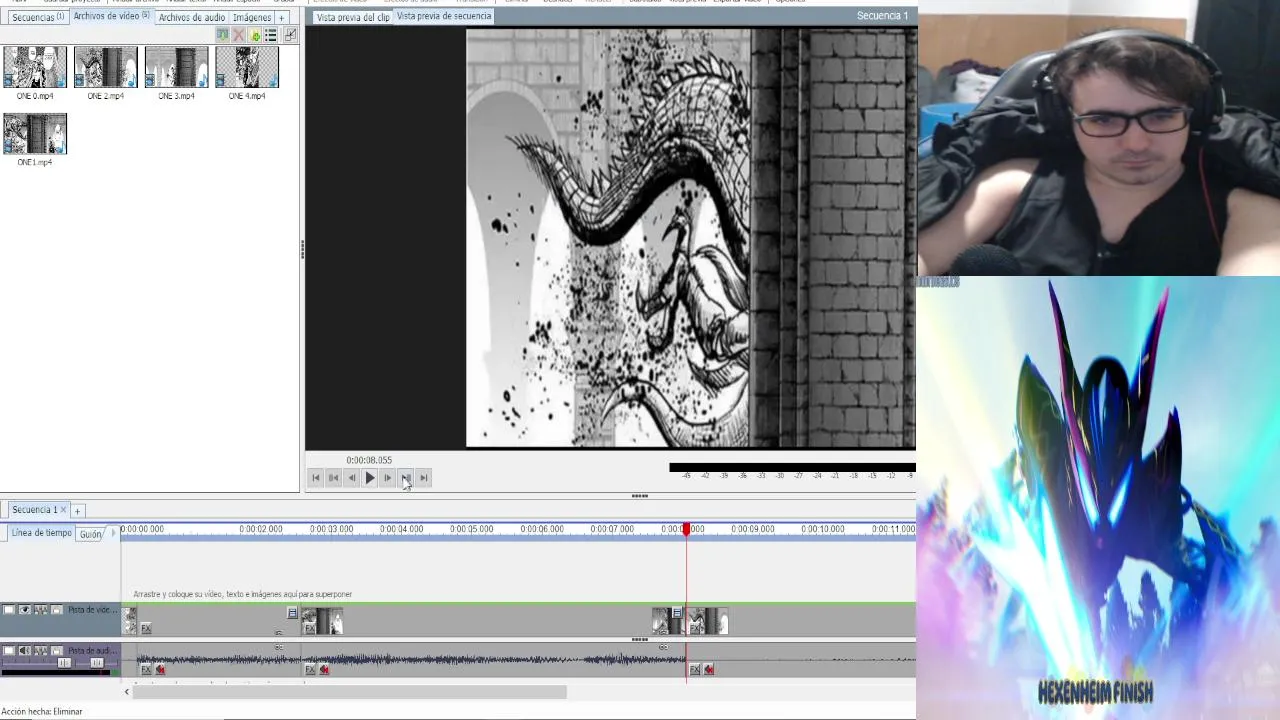Image resolution: width=1280 pixels, height=720 pixels.
Task: Open FX for first audio clip
Action: point(146,669)
